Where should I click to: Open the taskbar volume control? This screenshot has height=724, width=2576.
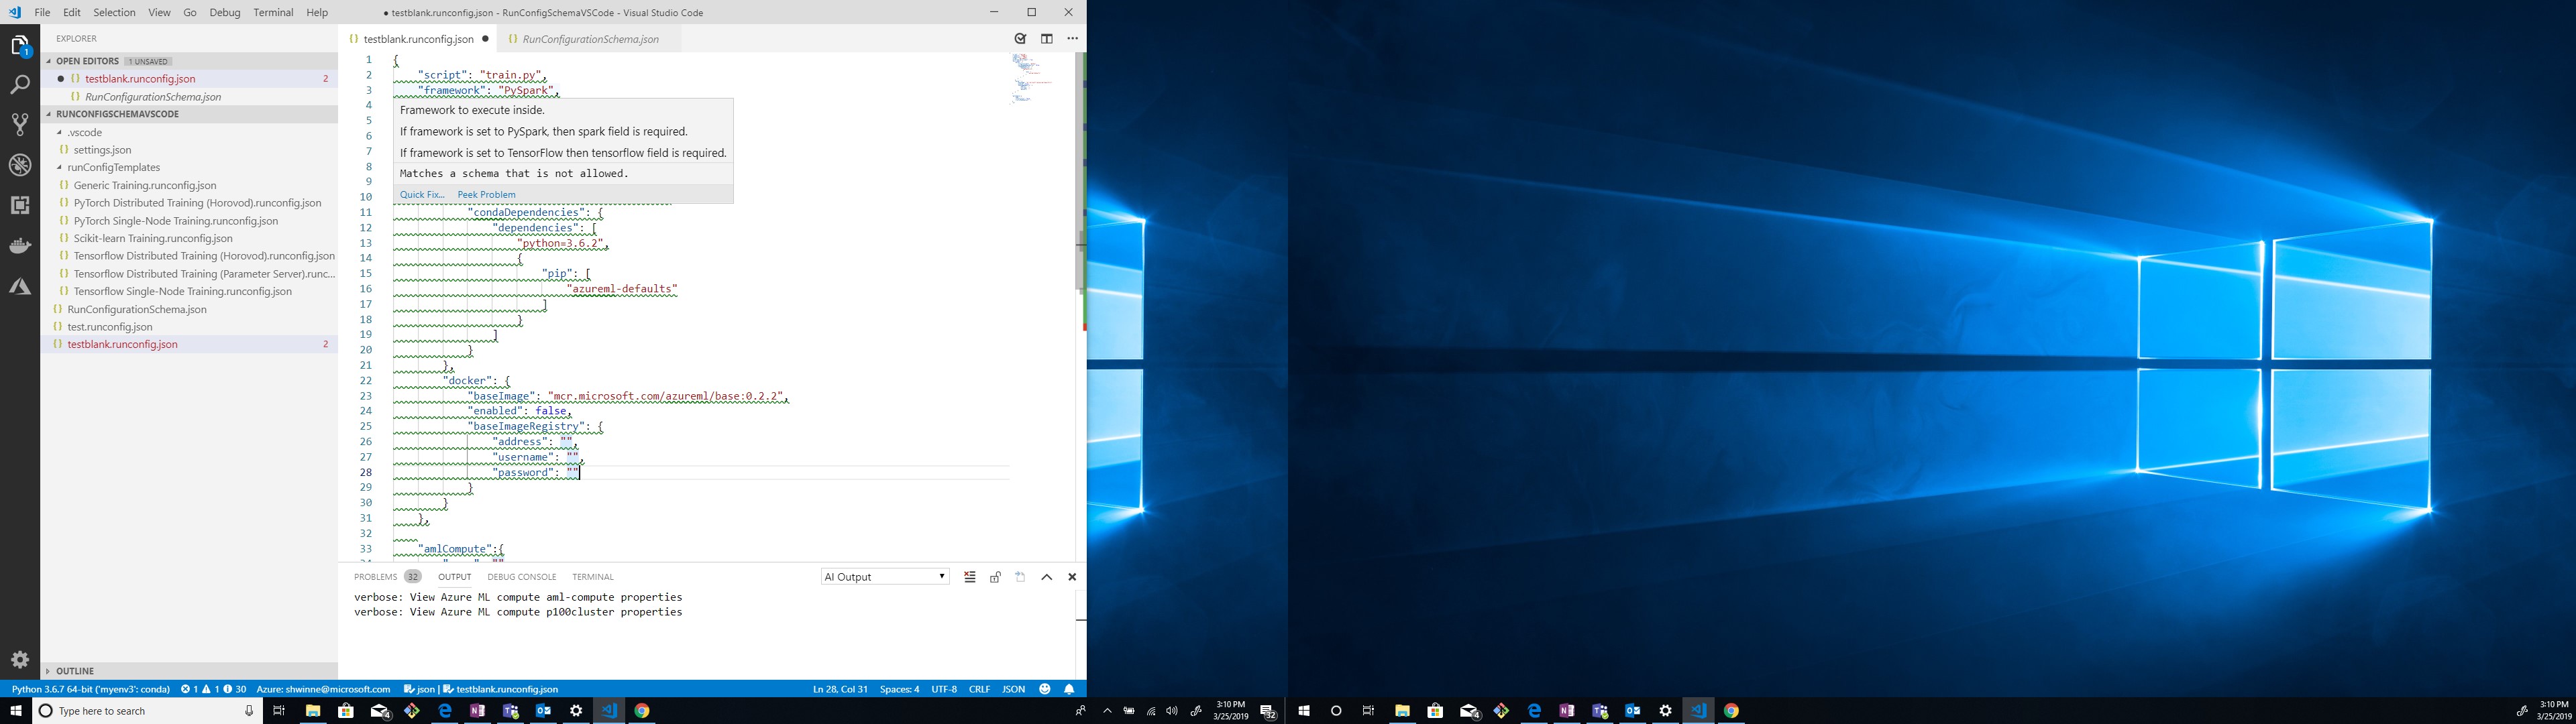(1172, 711)
